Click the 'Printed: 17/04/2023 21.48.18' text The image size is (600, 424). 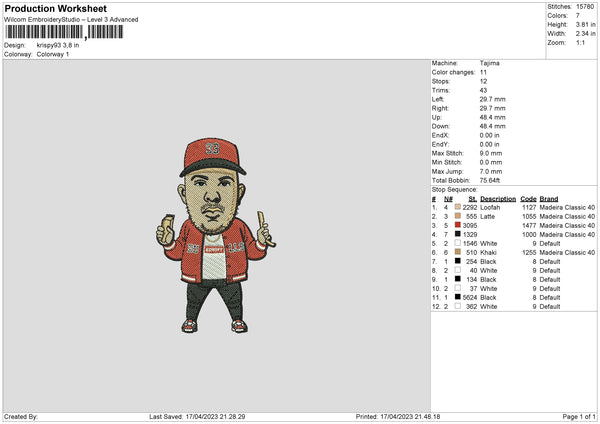point(398,416)
